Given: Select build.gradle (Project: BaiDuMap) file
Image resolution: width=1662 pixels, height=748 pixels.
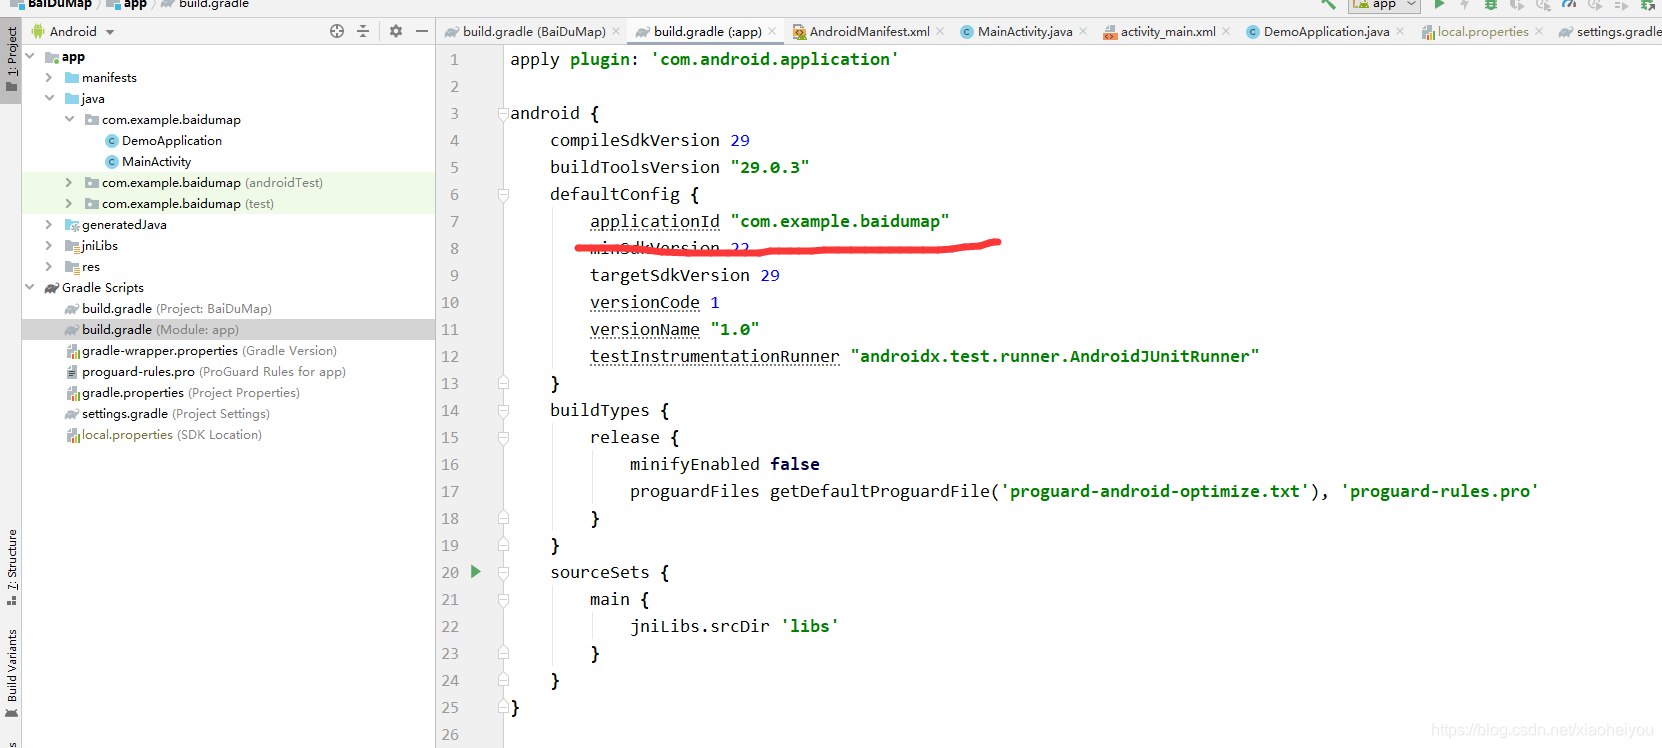Looking at the screenshot, I should tap(177, 309).
